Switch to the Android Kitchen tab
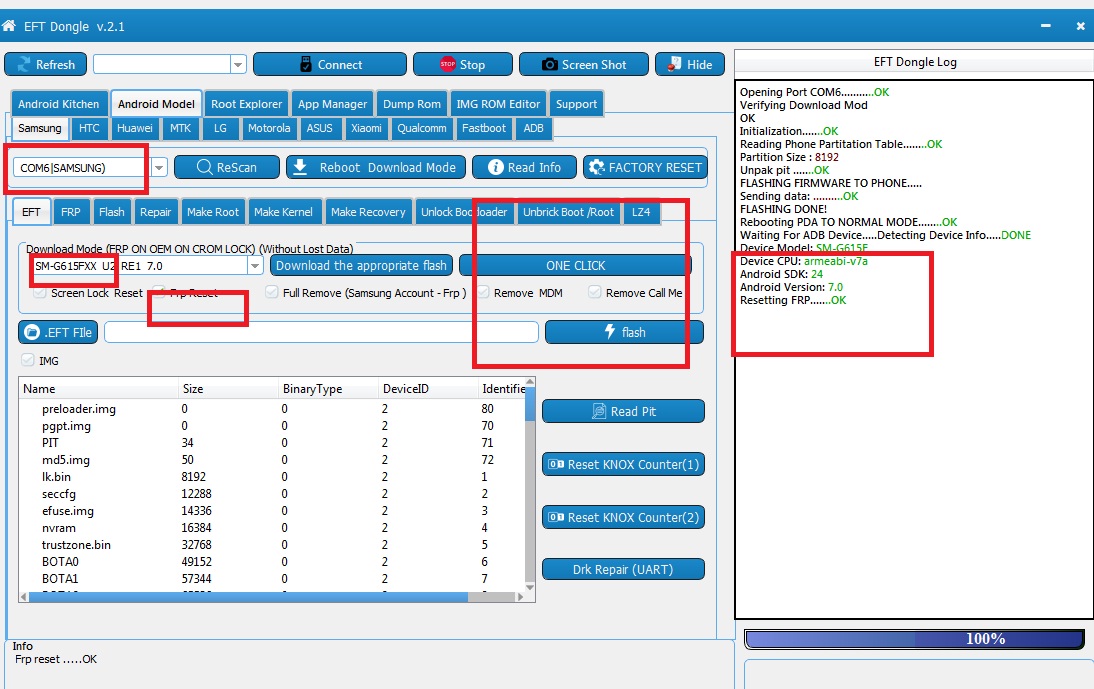Image resolution: width=1094 pixels, height=689 pixels. click(x=59, y=104)
